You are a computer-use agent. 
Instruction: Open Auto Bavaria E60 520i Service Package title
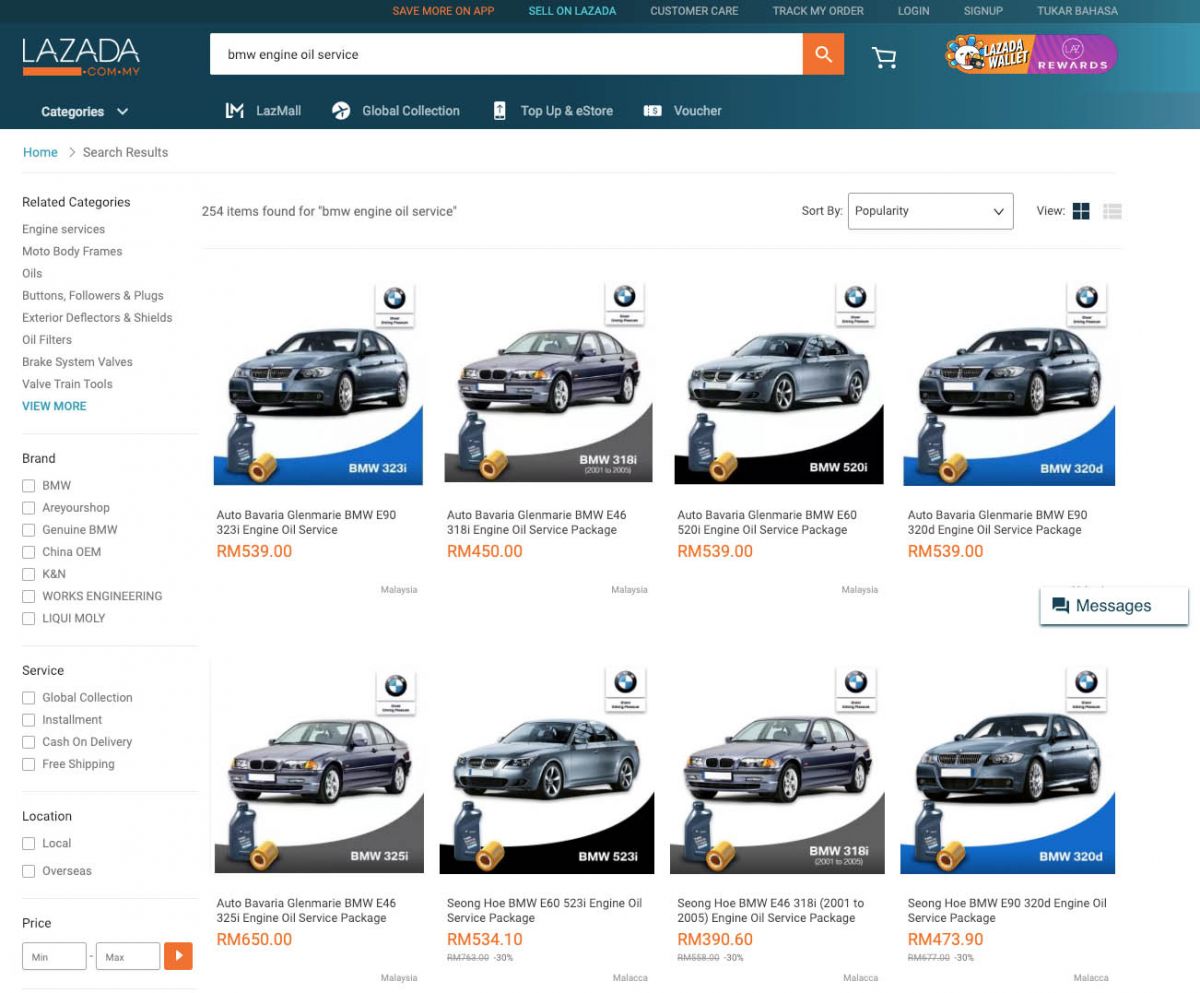(x=767, y=522)
